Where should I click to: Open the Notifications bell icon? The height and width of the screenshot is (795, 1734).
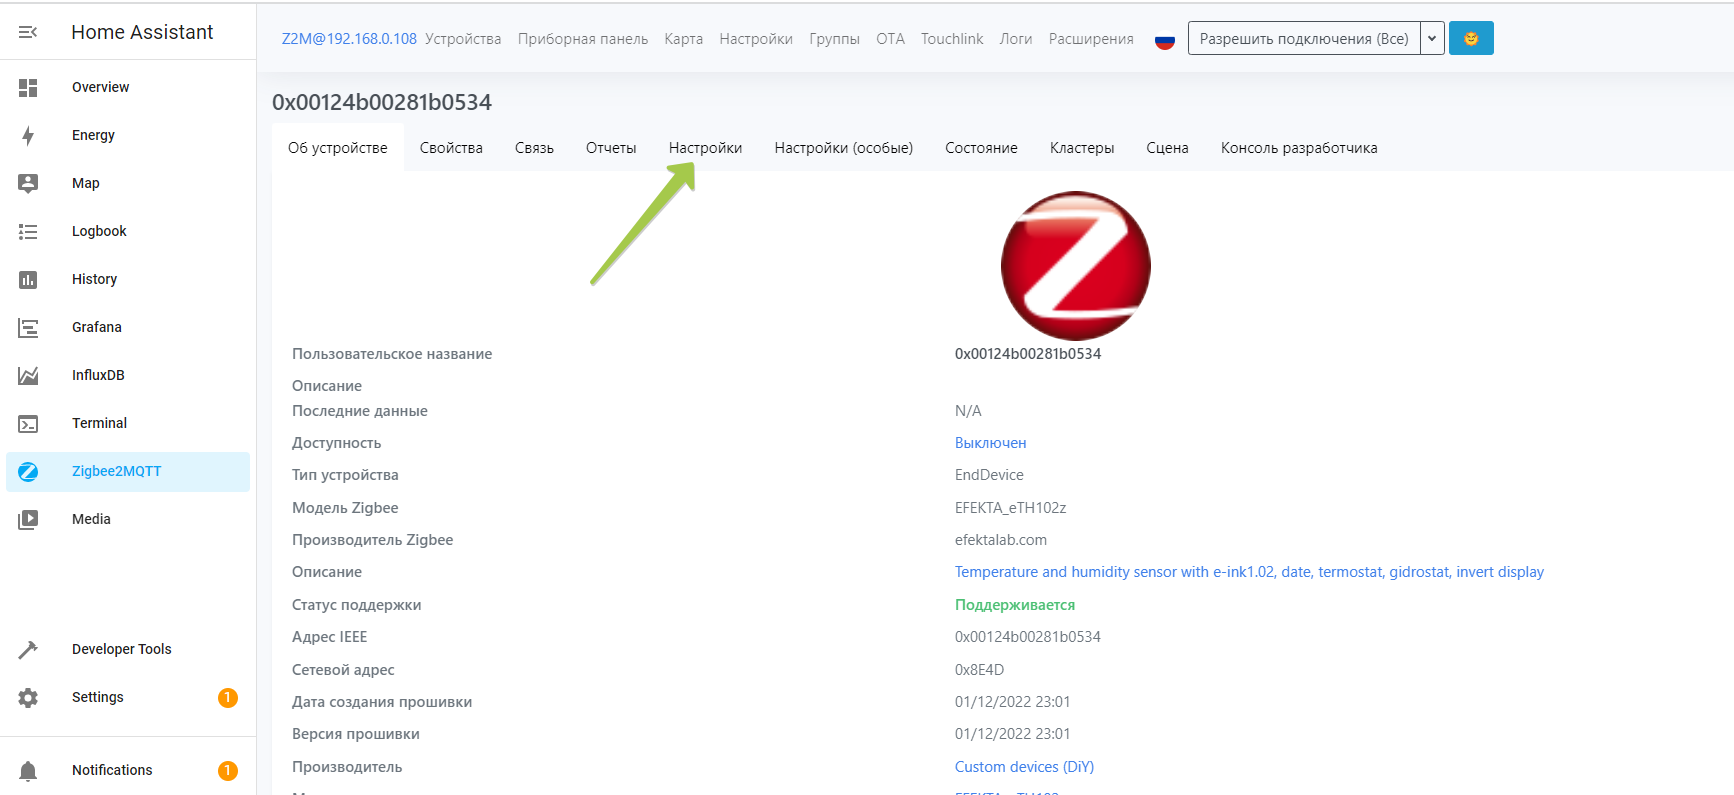tap(28, 770)
